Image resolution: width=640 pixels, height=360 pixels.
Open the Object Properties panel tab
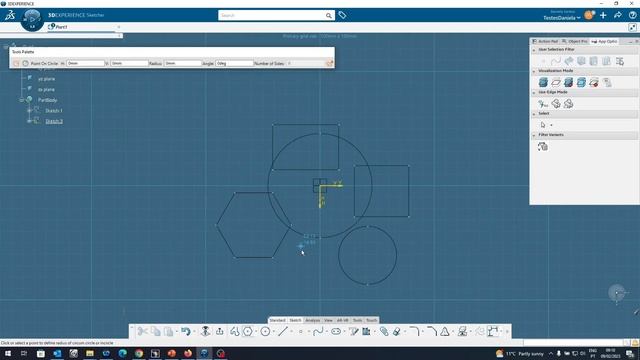pyautogui.click(x=575, y=41)
